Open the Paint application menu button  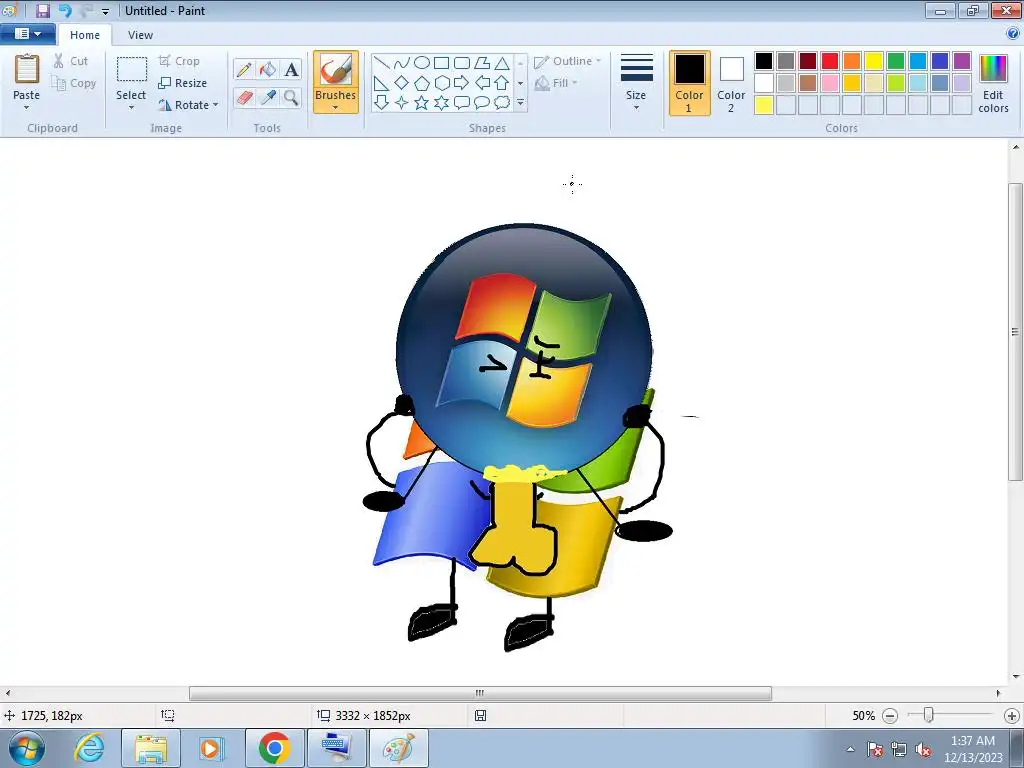27,33
